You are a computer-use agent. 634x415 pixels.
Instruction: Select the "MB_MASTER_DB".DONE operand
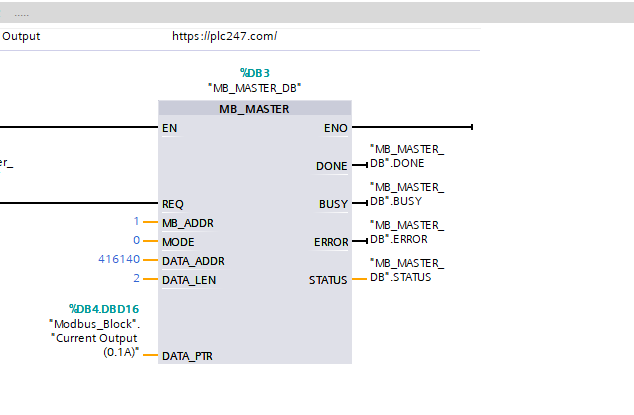pos(407,157)
